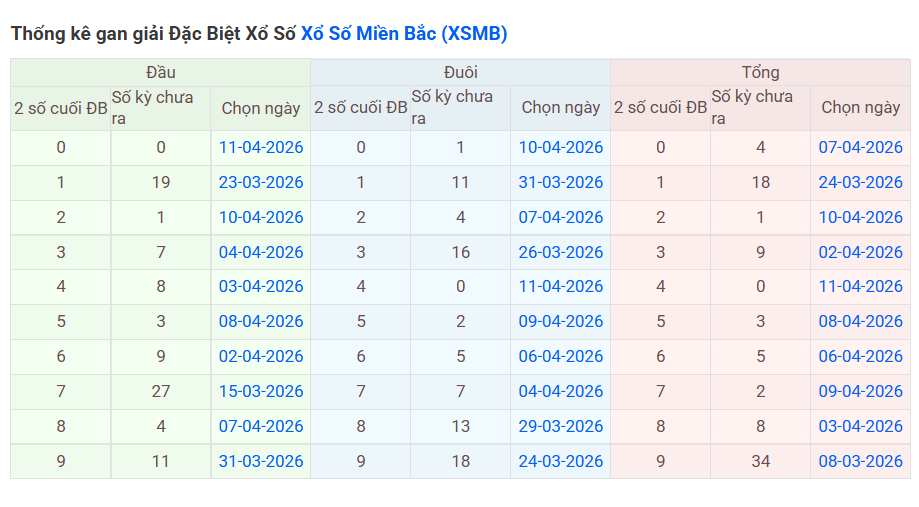This screenshot has height=507, width=919.
Task: Click the 27 value in Đầu column
Action: pyautogui.click(x=161, y=391)
